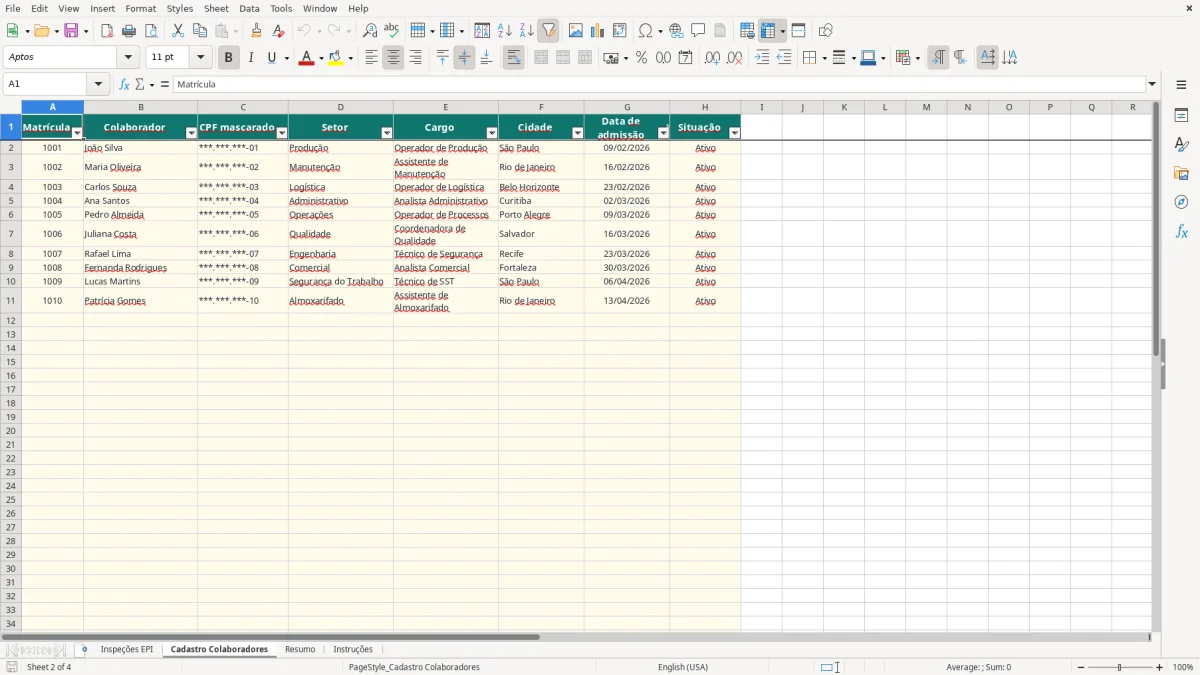Expand the Name Box dropdown

pos(98,84)
